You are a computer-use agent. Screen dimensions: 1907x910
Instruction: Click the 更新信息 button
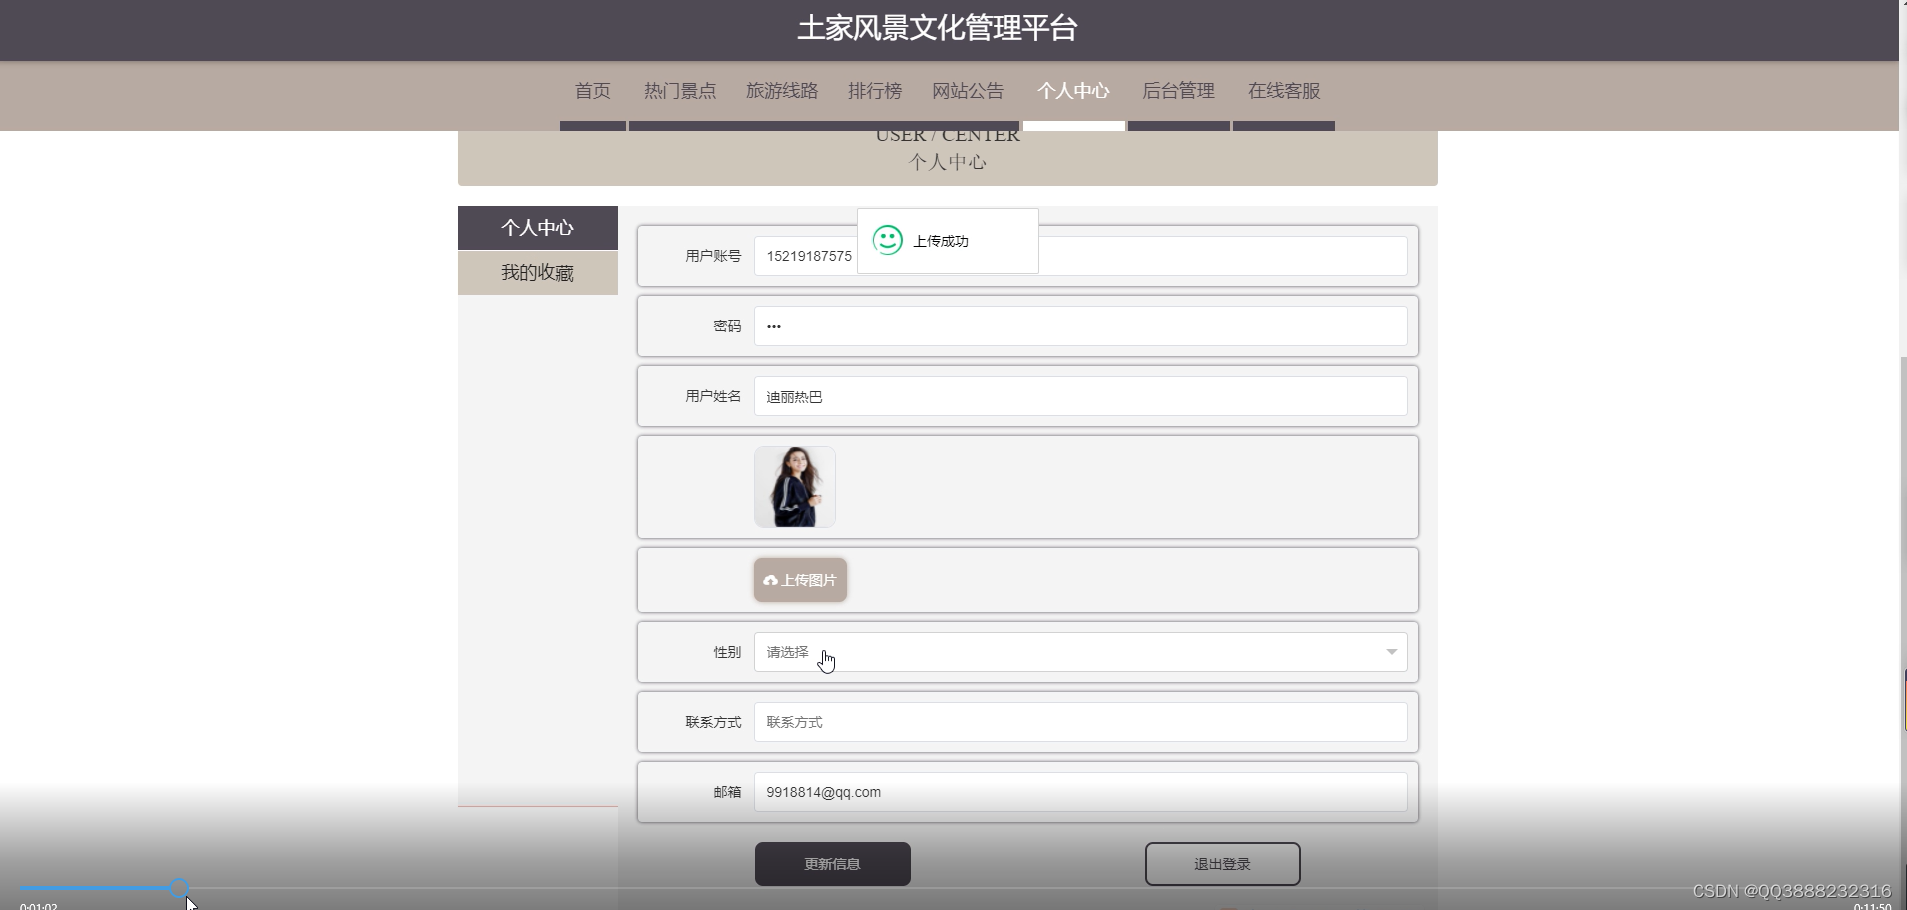point(832,864)
